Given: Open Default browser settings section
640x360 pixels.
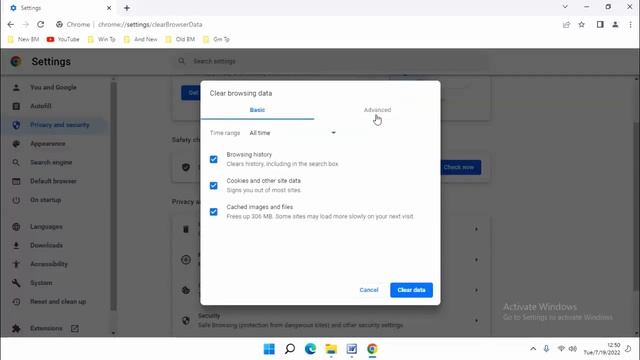Looking at the screenshot, I should tap(53, 181).
